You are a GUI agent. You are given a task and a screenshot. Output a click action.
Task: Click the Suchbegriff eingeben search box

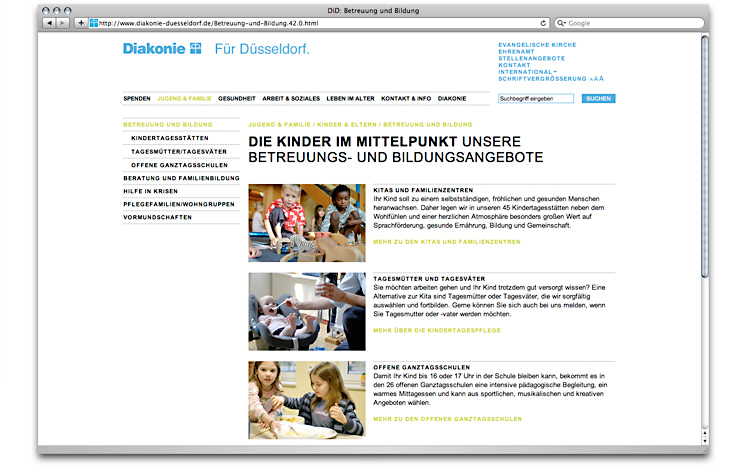(x=536, y=98)
